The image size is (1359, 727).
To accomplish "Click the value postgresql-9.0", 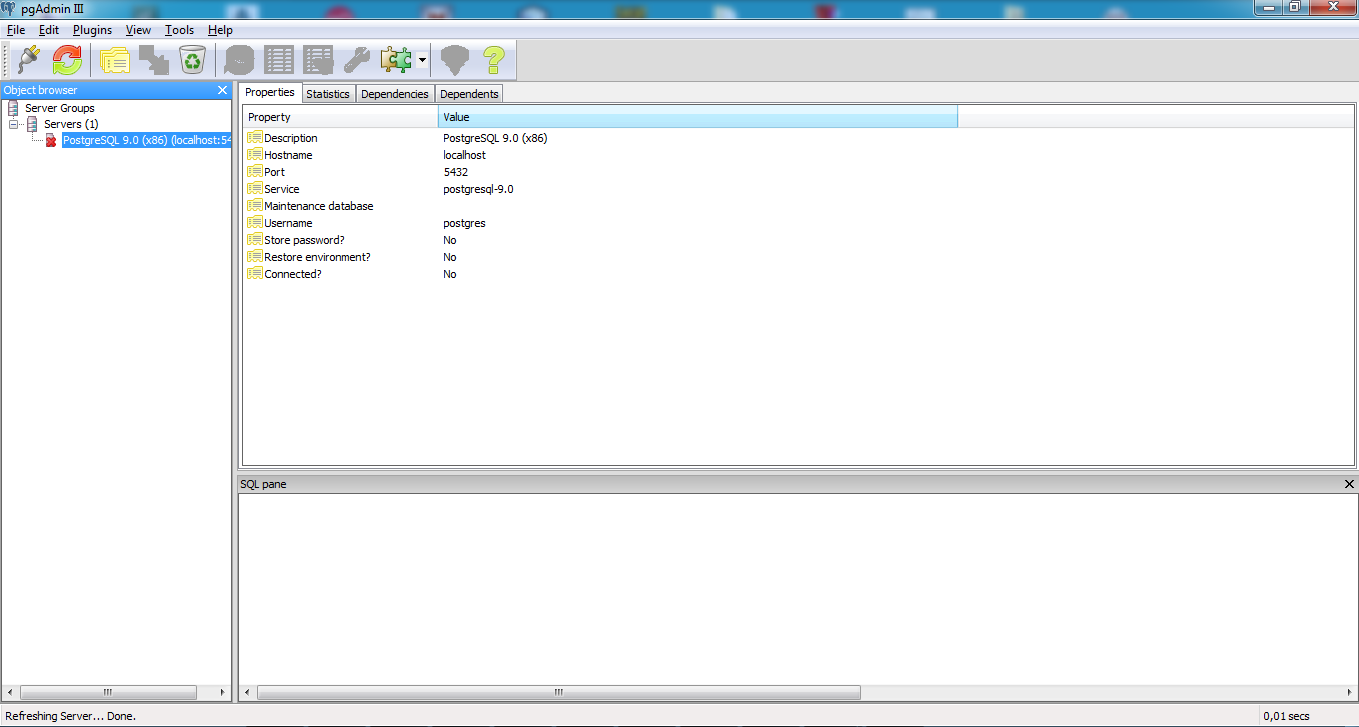I will [478, 189].
